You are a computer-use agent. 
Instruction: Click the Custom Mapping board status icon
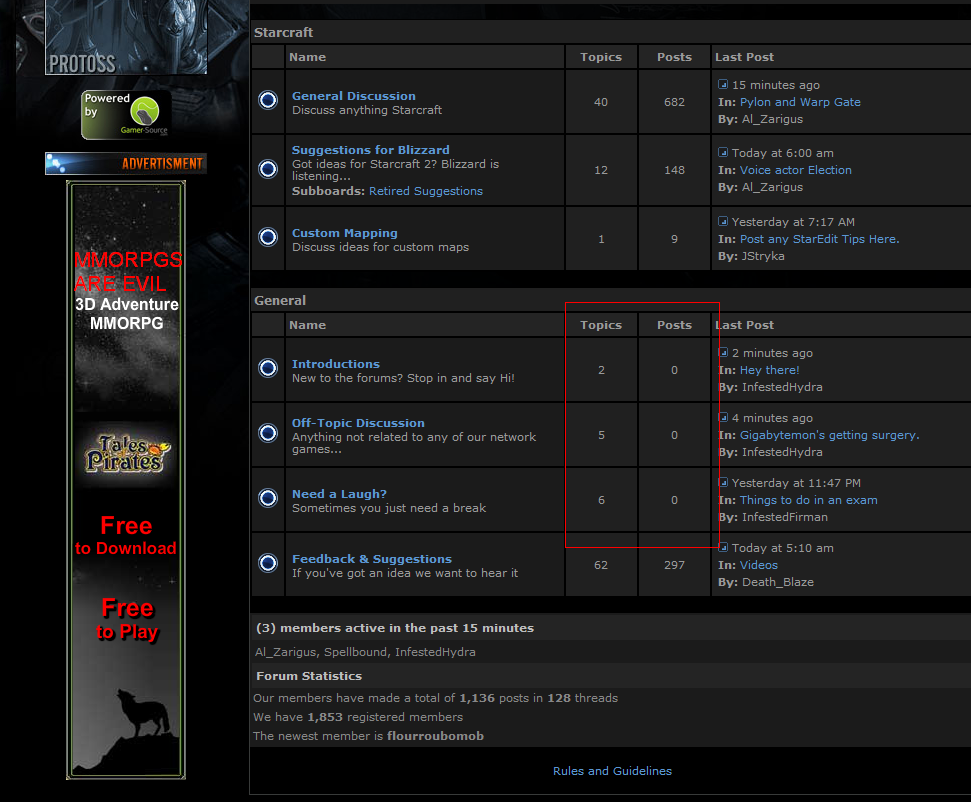coord(268,237)
